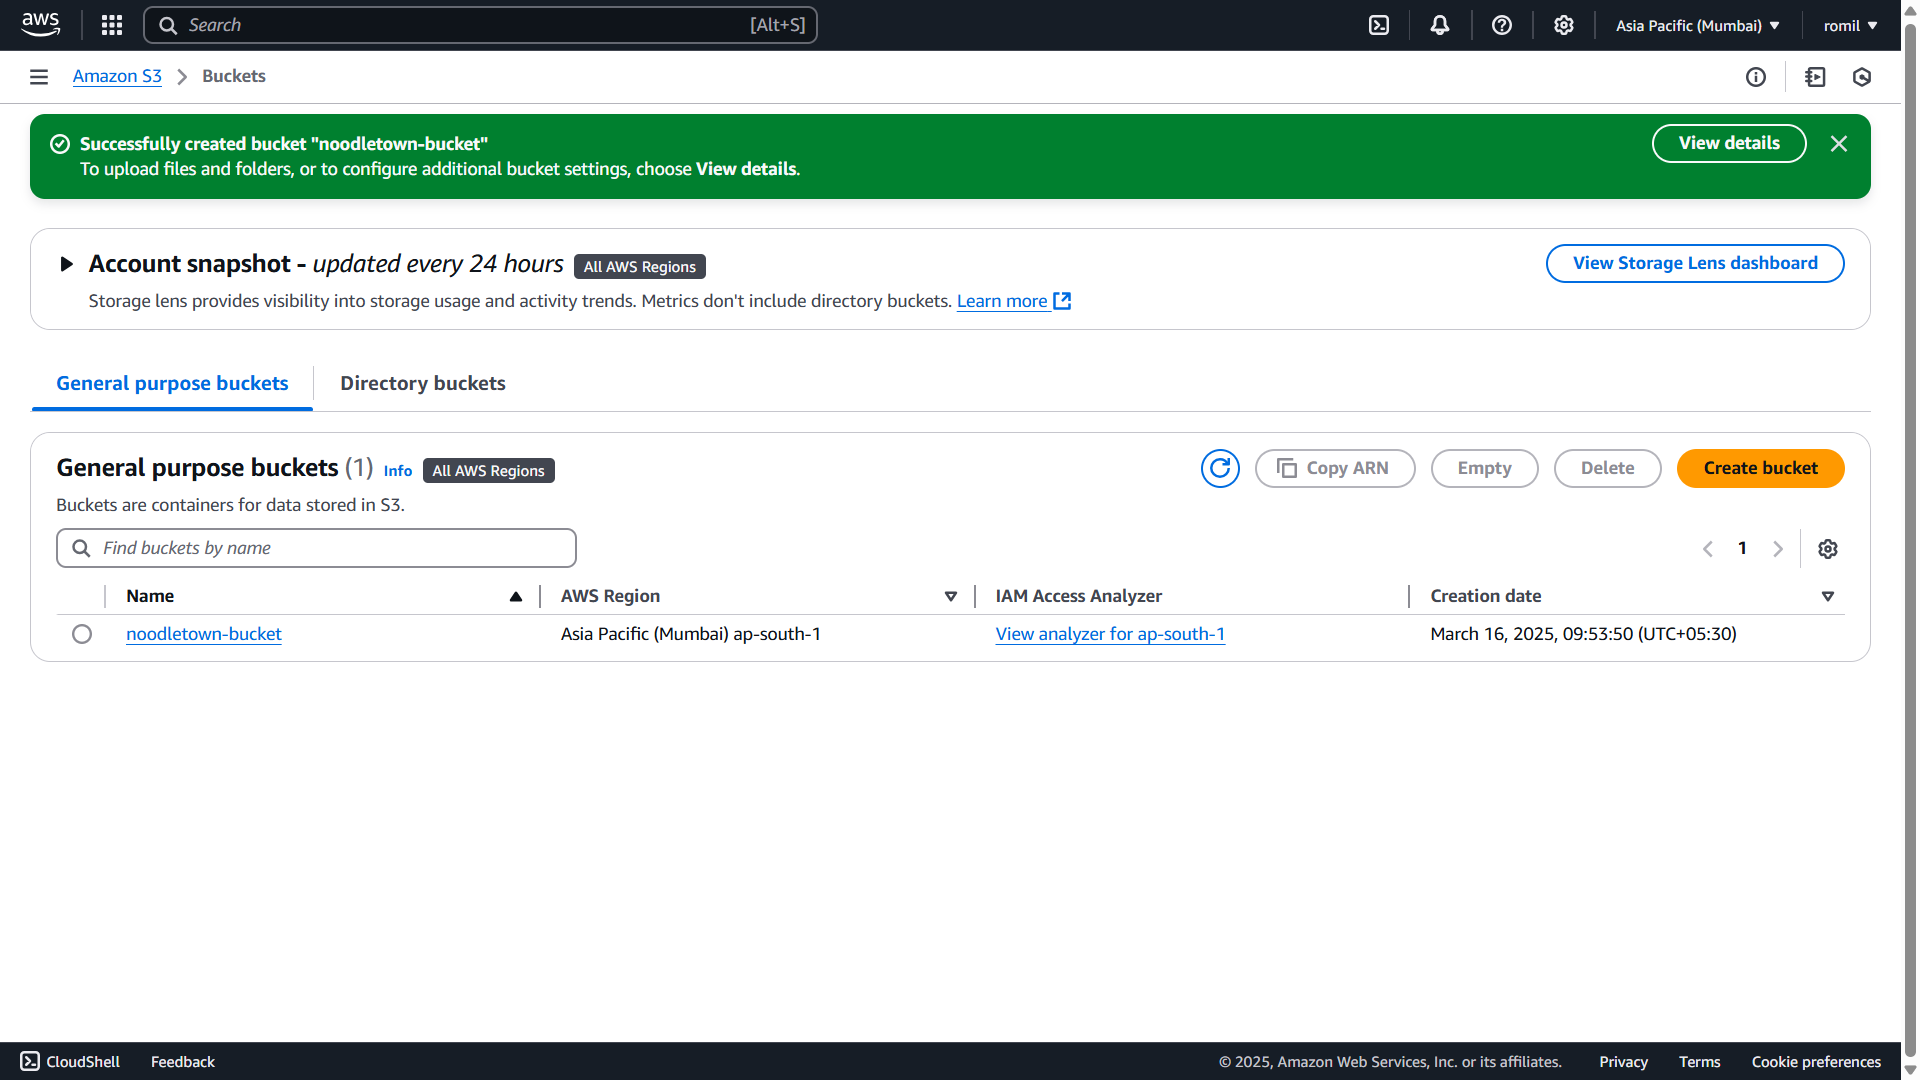Click View details in success banner
Image resolution: width=1920 pixels, height=1080 pixels.
(x=1729, y=143)
